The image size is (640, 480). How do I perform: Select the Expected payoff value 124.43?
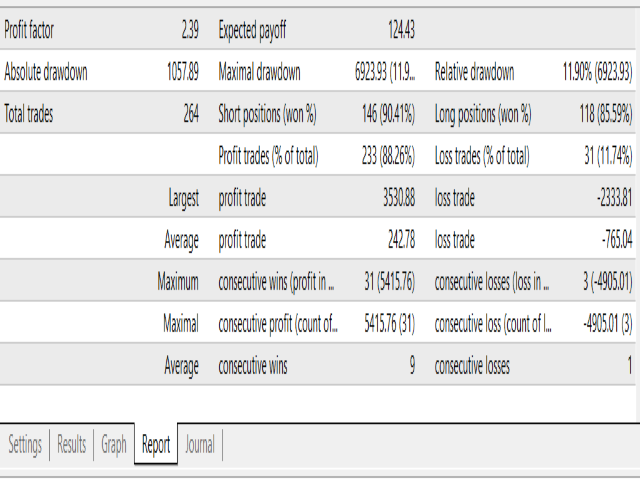(401, 30)
